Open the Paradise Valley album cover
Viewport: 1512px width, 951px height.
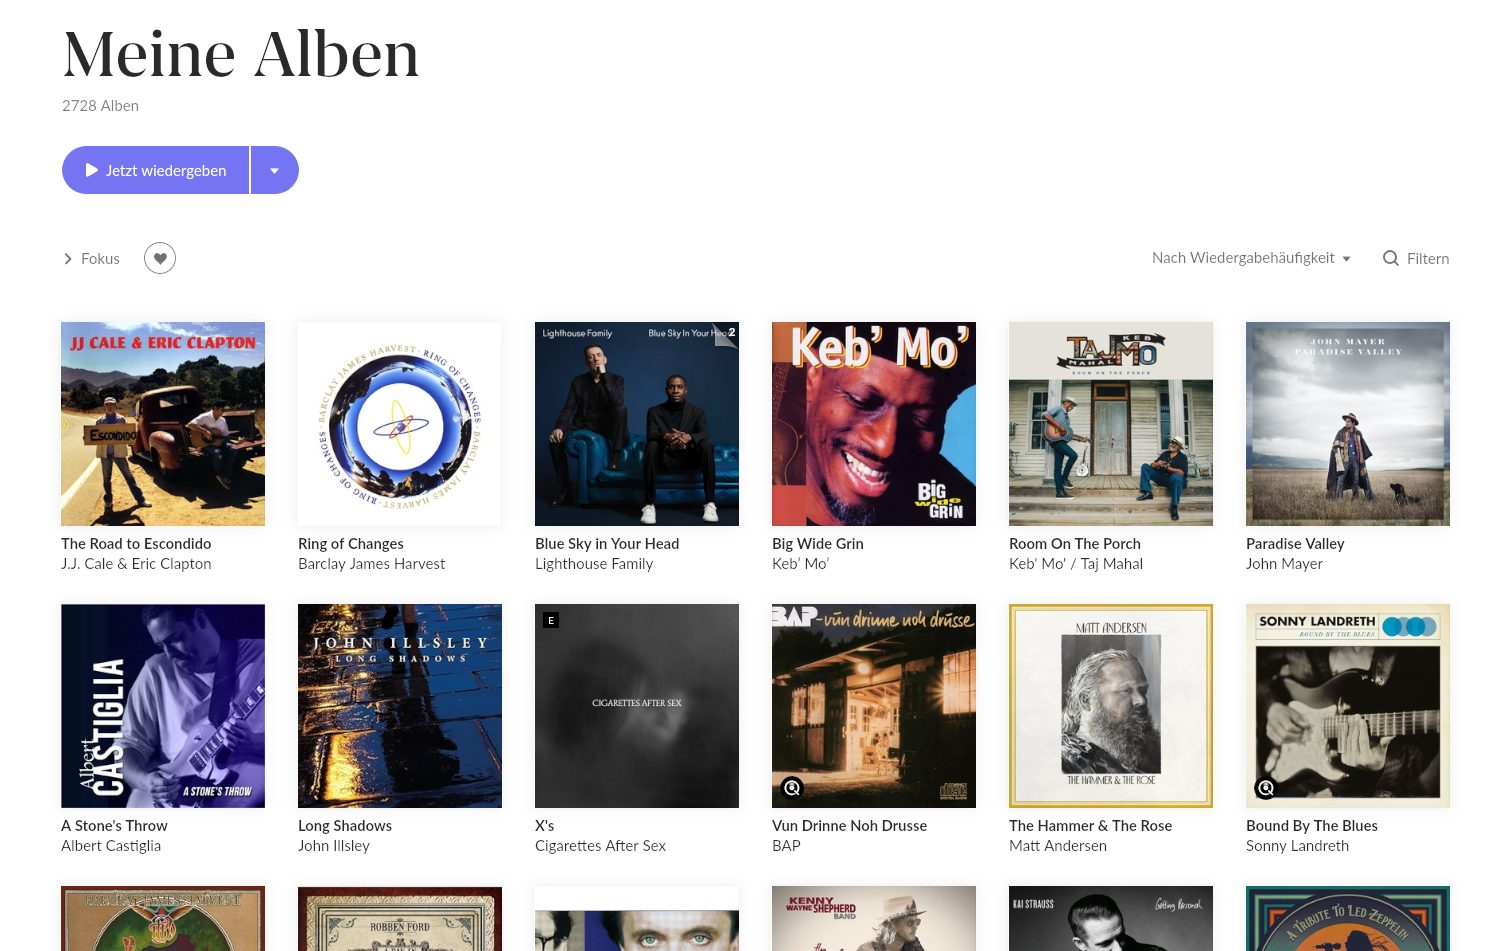pos(1348,424)
